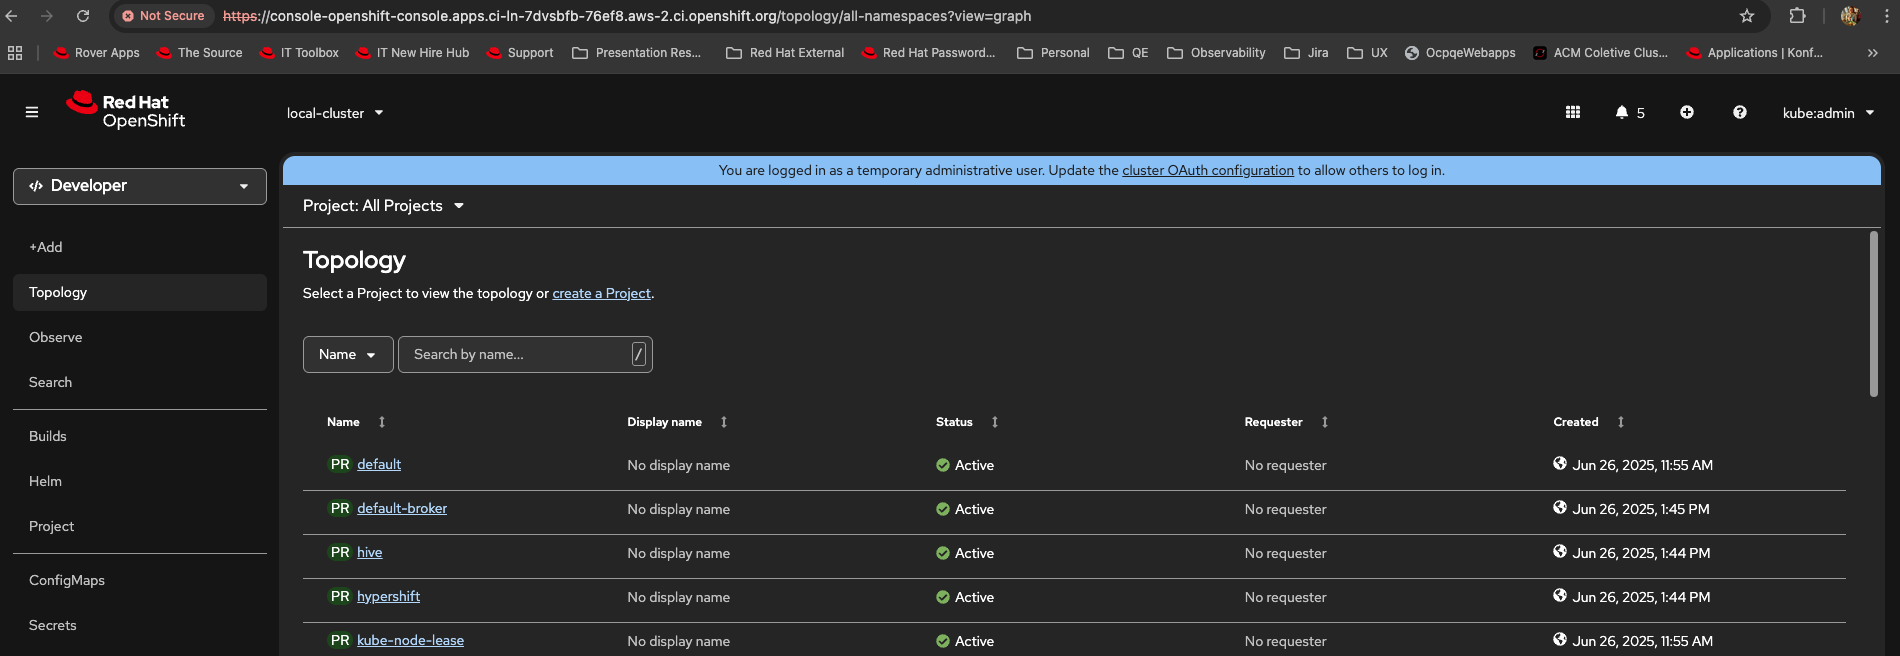This screenshot has width=1900, height=656.
Task: Open browser extensions puzzle icon
Action: pyautogui.click(x=1797, y=16)
